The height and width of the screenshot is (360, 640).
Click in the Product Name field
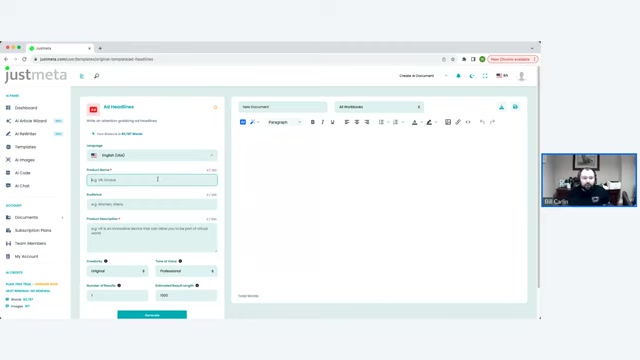pyautogui.click(x=152, y=180)
